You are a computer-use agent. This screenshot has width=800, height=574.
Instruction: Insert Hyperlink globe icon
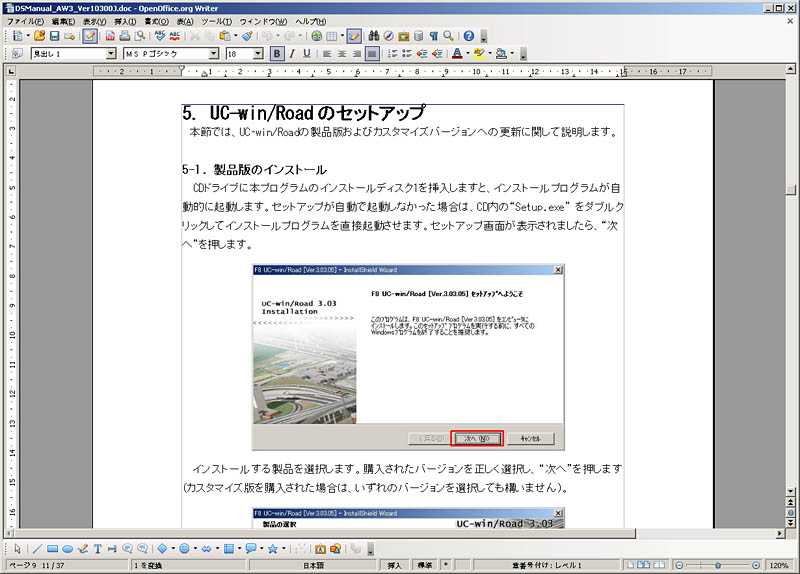point(316,36)
